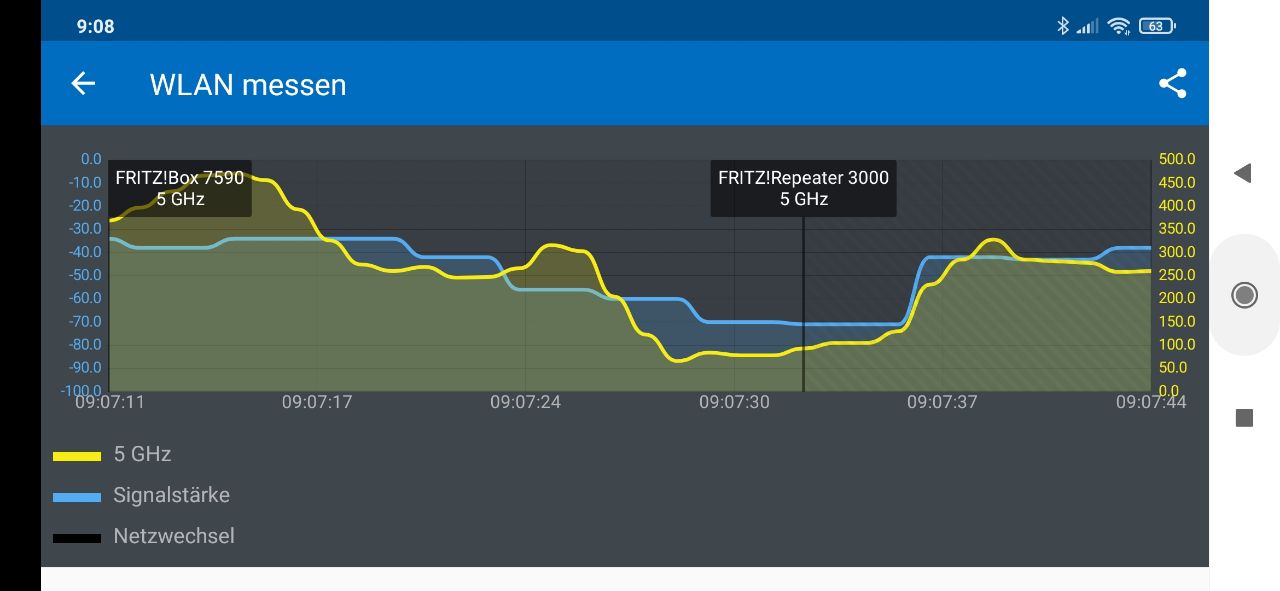
Task: Click the 250.0 value on the right axis
Action: [x=1177, y=275]
